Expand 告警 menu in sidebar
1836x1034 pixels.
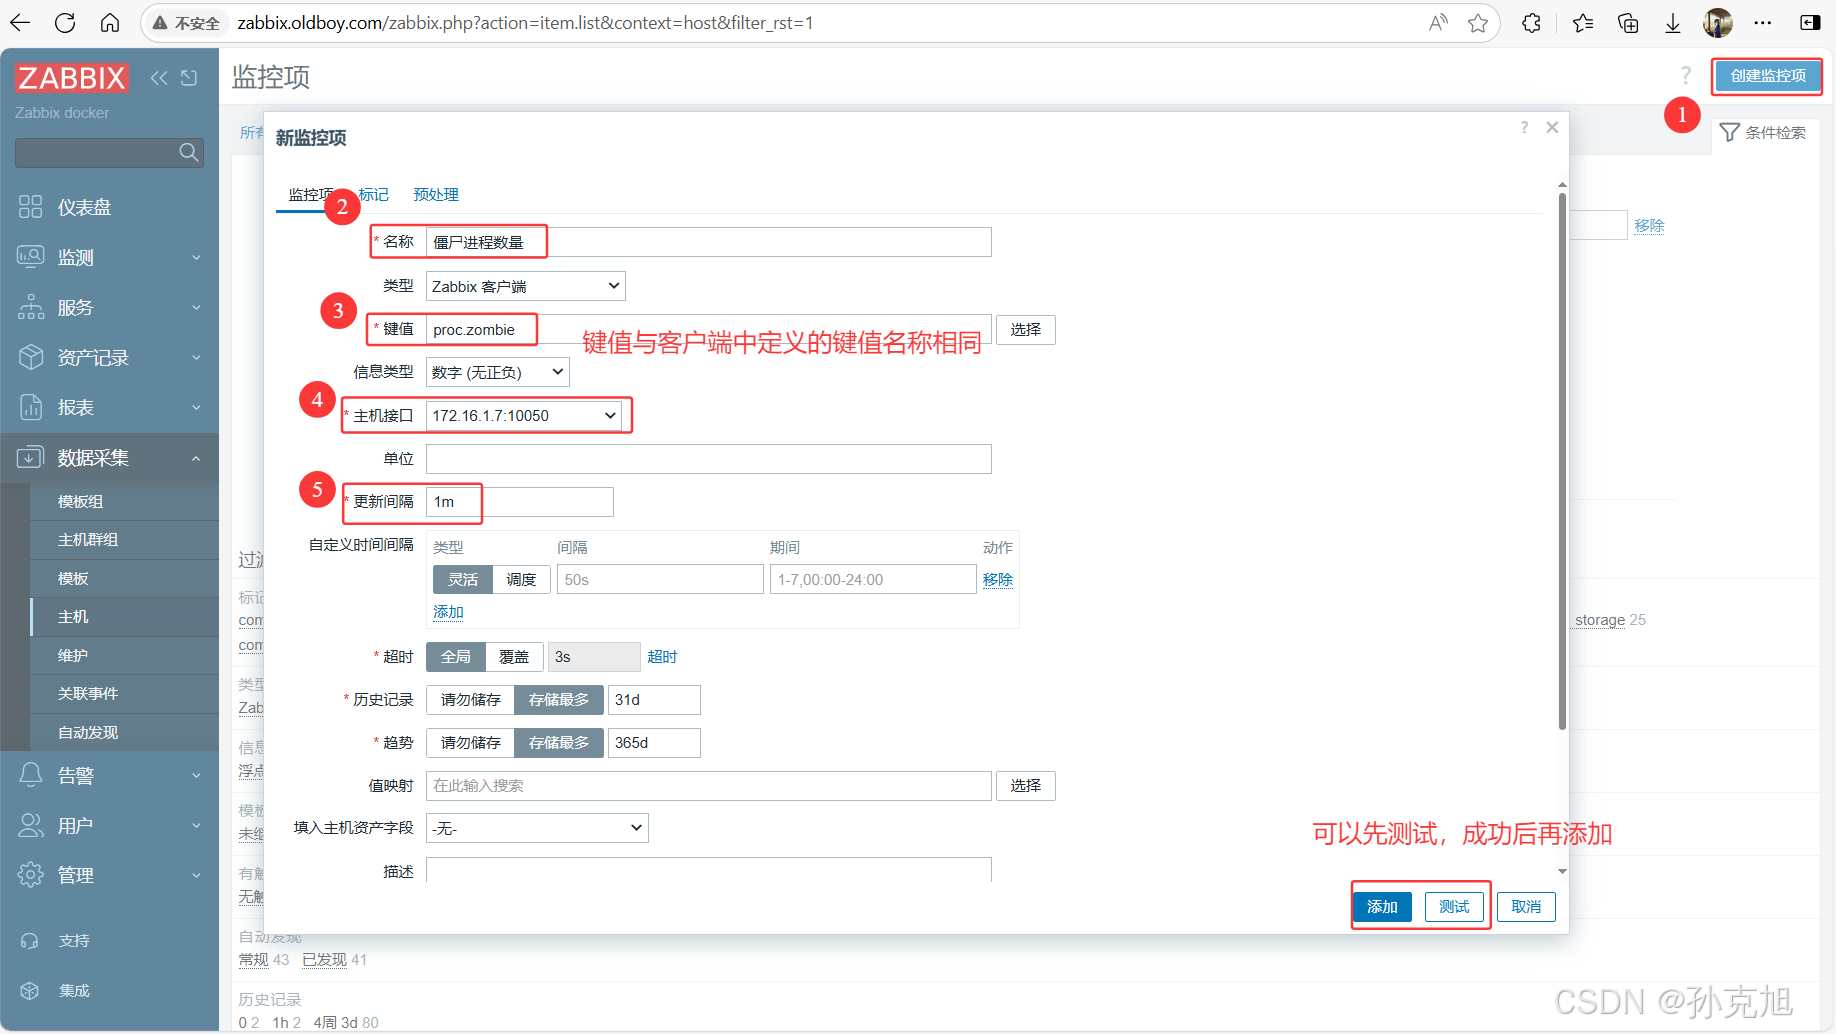click(110, 775)
